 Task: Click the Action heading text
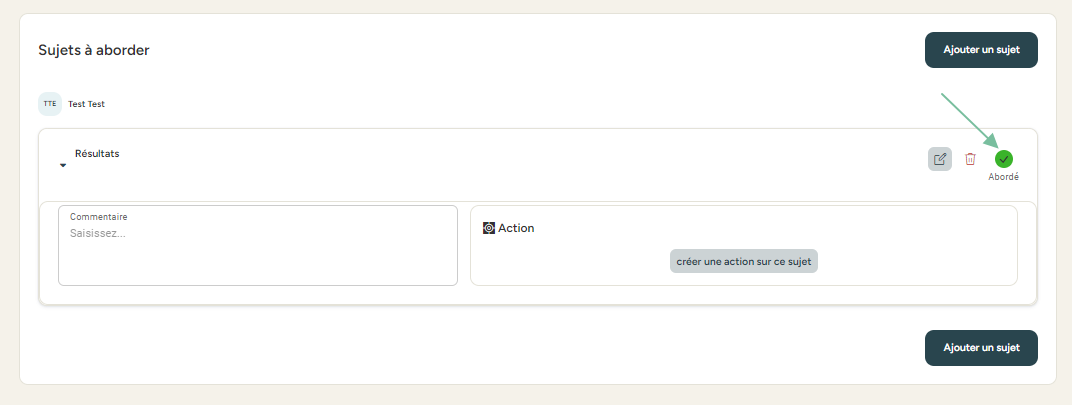pos(516,228)
